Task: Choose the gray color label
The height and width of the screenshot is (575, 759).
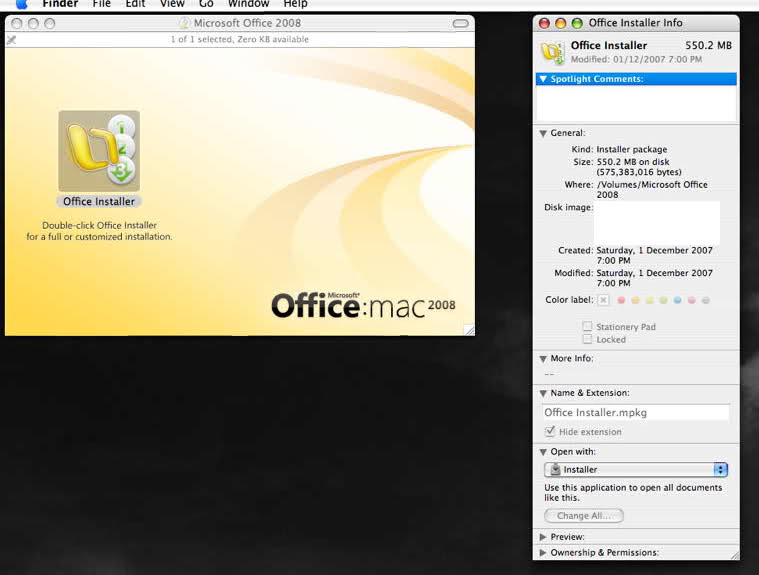Action: [706, 301]
